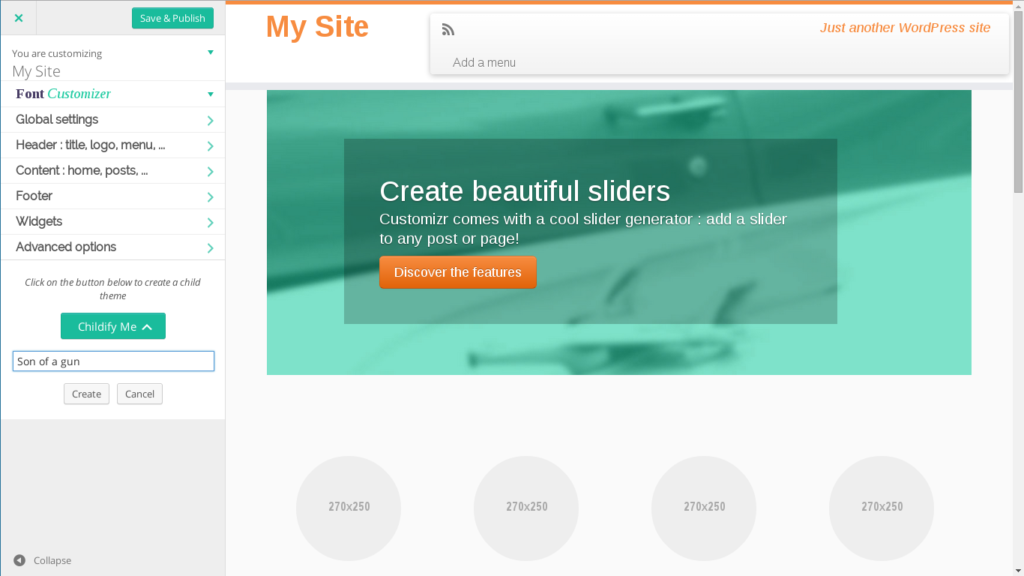1024x576 pixels.
Task: Open Advanced options section
Action: click(x=113, y=247)
